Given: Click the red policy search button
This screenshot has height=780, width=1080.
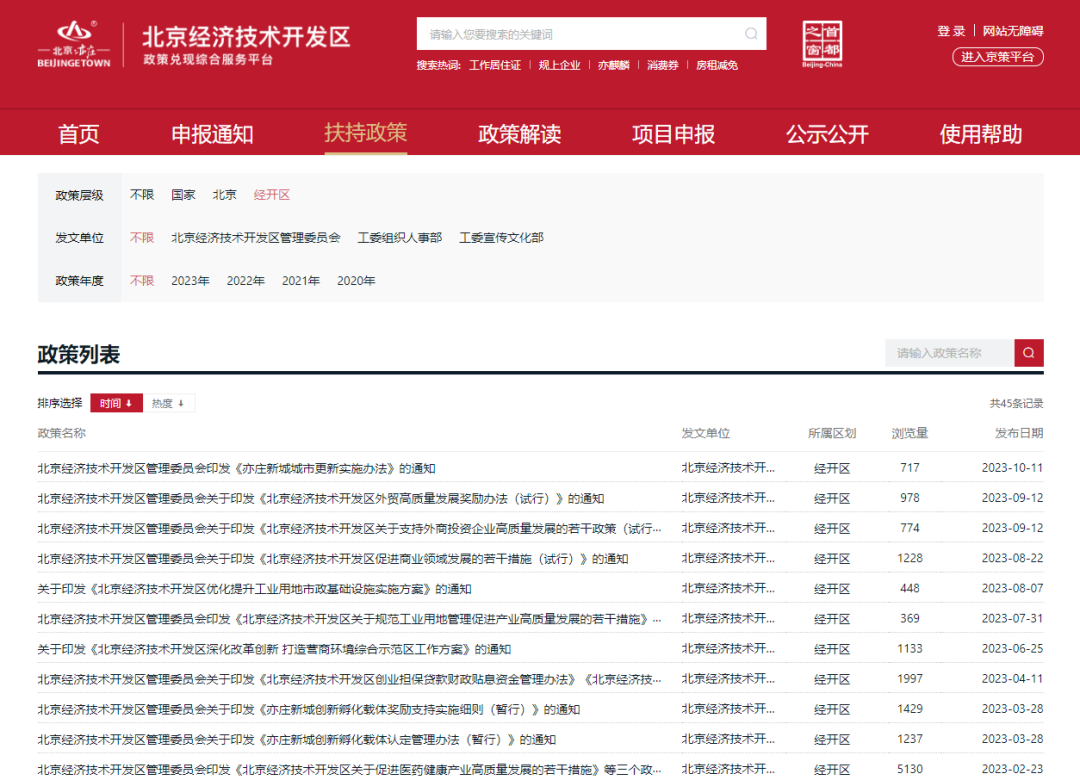Looking at the screenshot, I should click(x=1029, y=353).
